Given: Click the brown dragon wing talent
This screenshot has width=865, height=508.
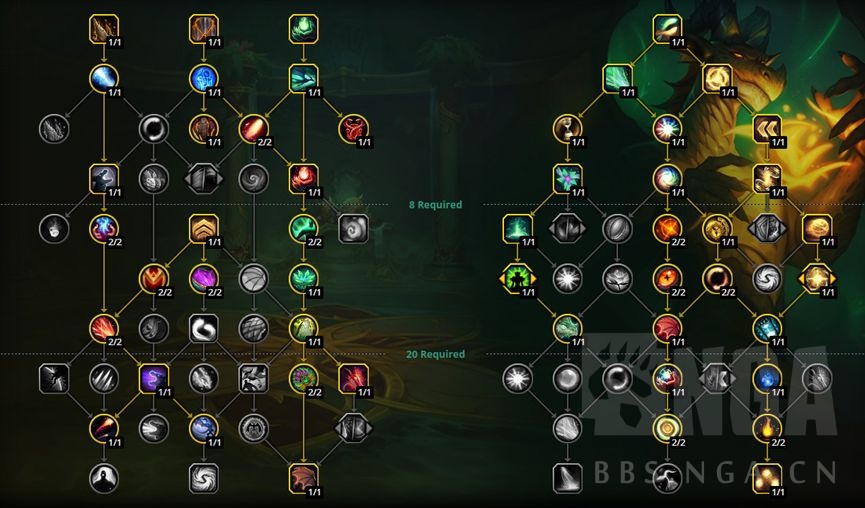Looking at the screenshot, I should pyautogui.click(x=303, y=478).
